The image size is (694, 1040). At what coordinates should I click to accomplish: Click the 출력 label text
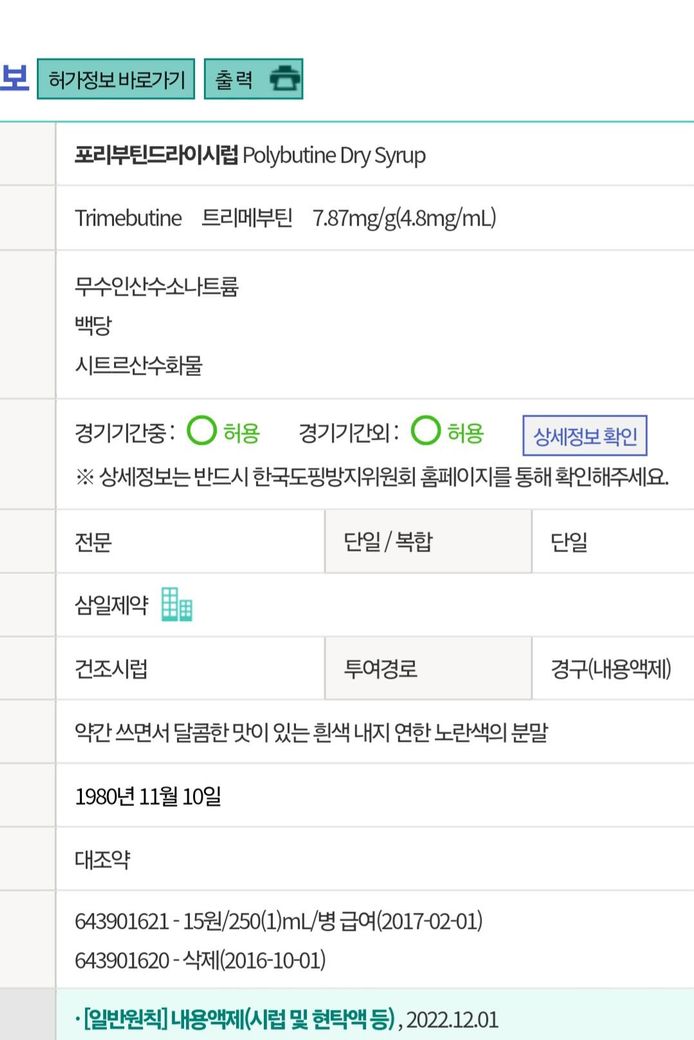tap(234, 80)
